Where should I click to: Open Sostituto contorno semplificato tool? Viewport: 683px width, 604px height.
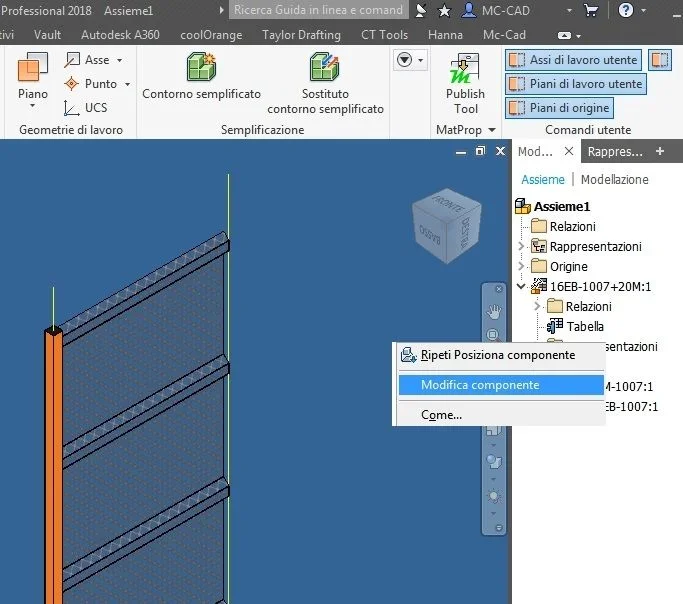point(325,83)
